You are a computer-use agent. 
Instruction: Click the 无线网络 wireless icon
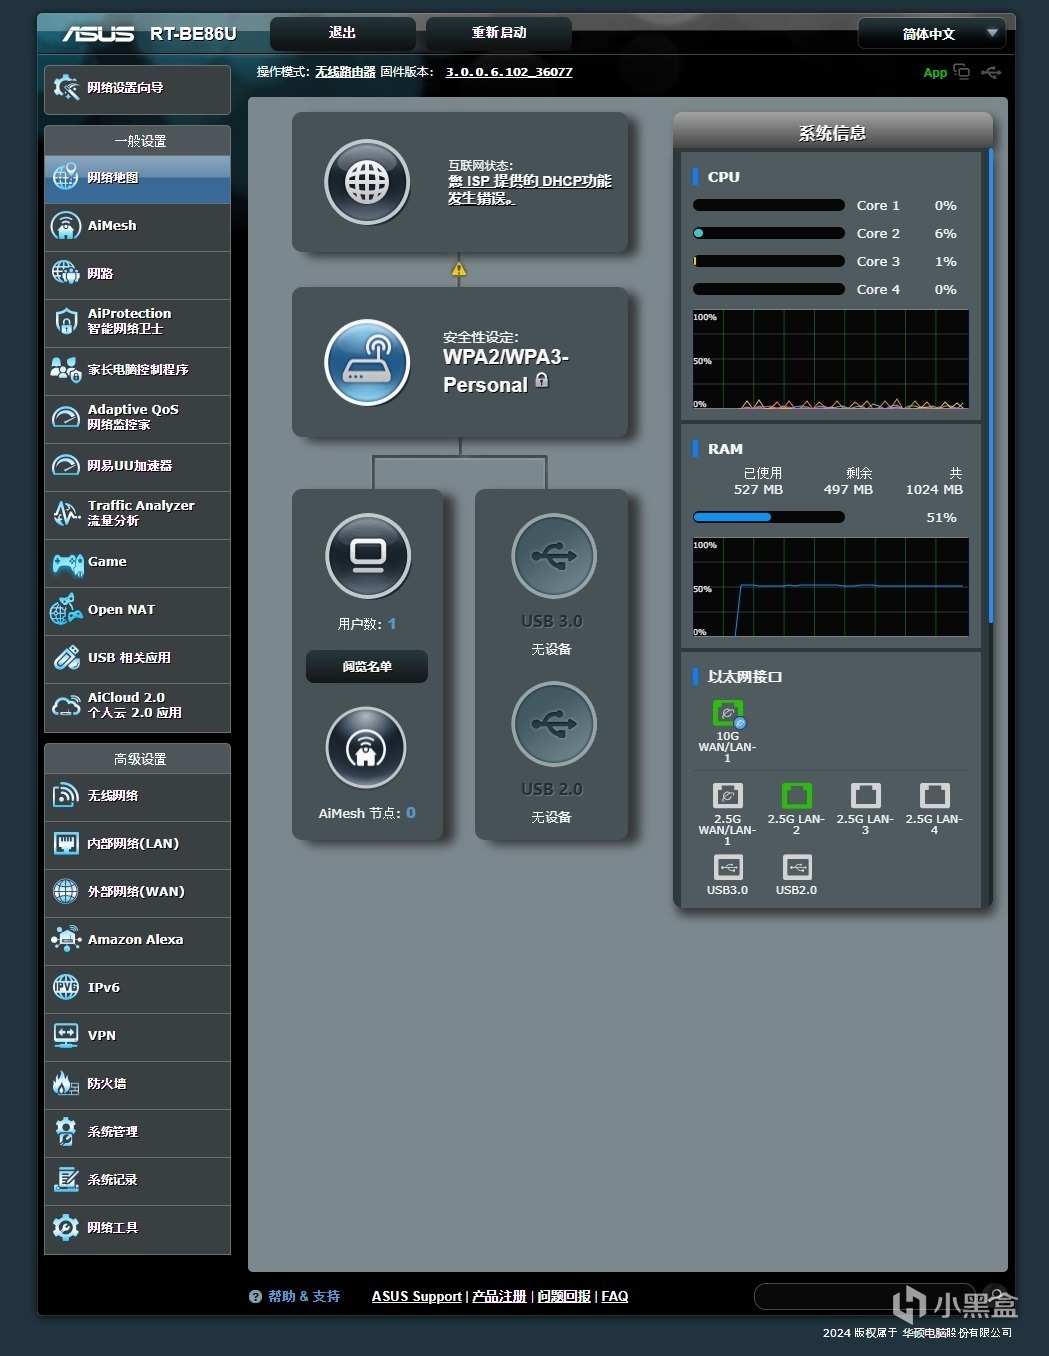click(x=66, y=796)
